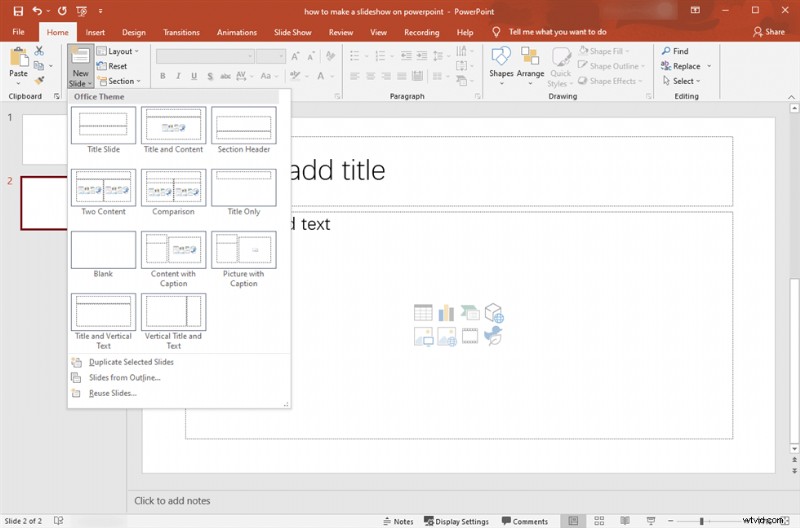Switch to Reading view
The image size is (800, 528).
(x=624, y=521)
